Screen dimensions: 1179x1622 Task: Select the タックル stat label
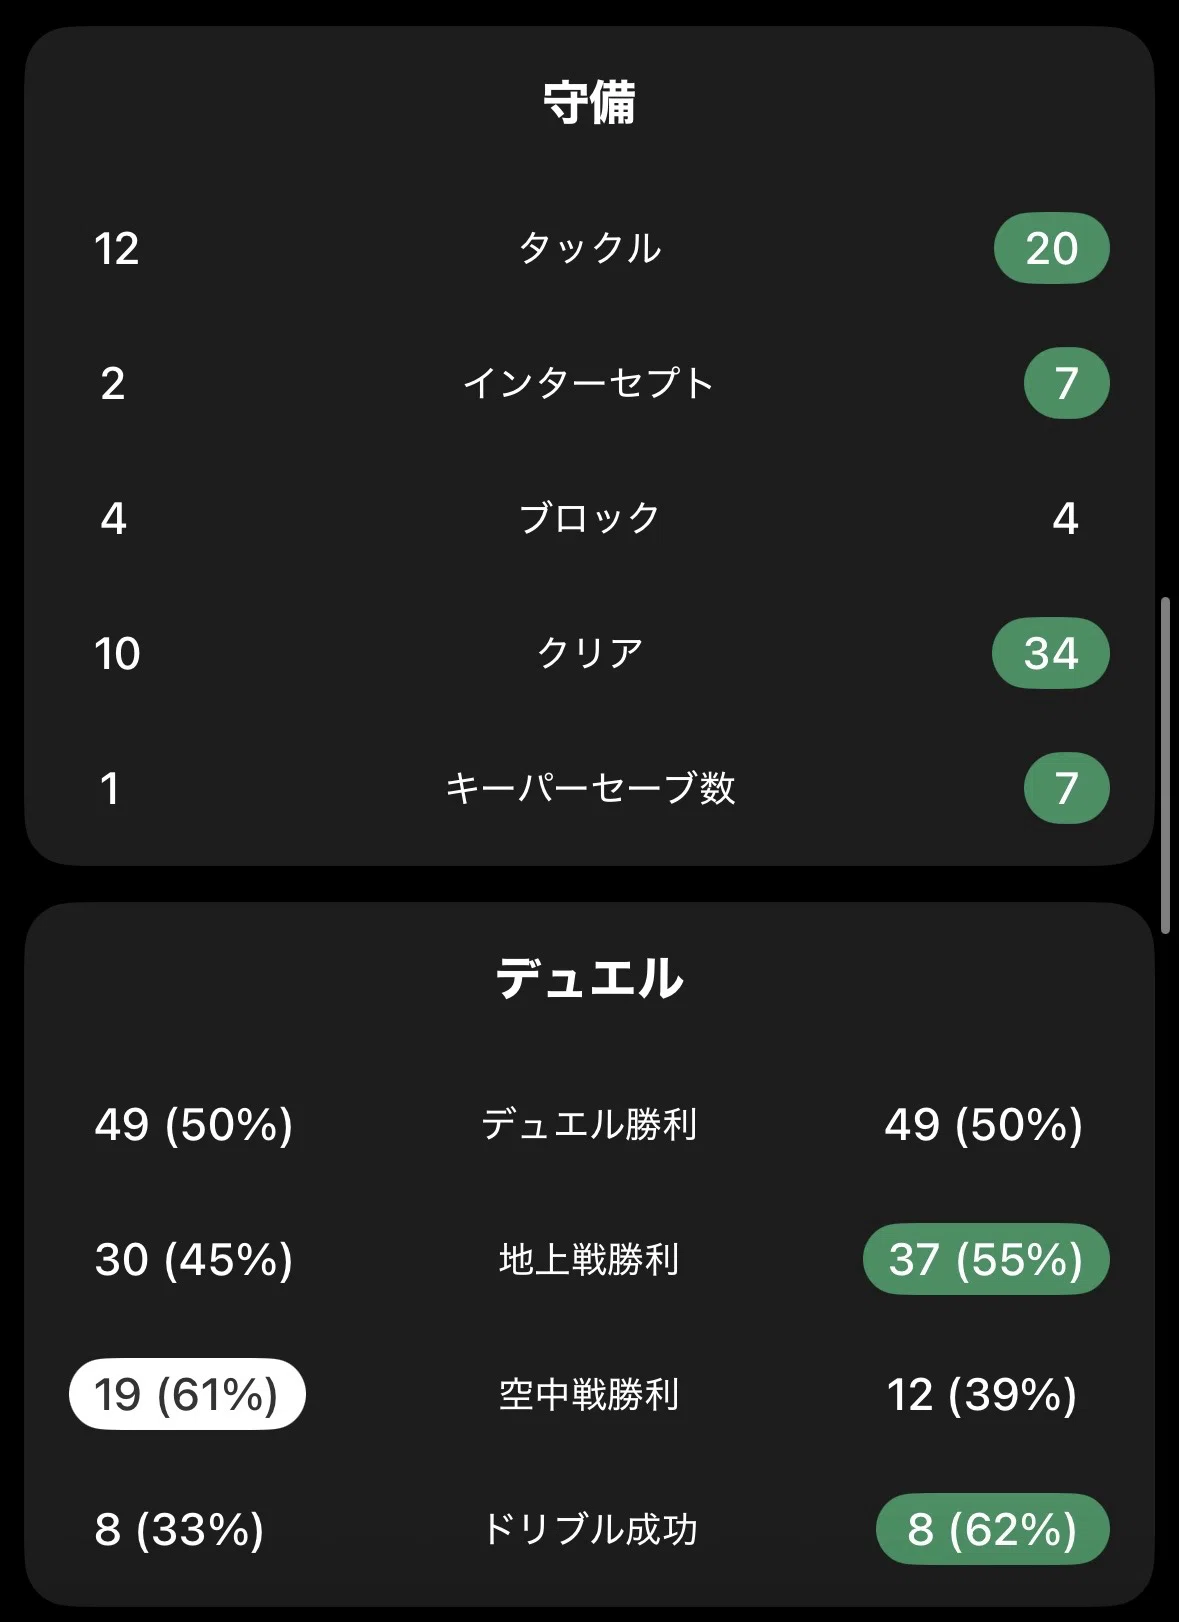pos(589,248)
